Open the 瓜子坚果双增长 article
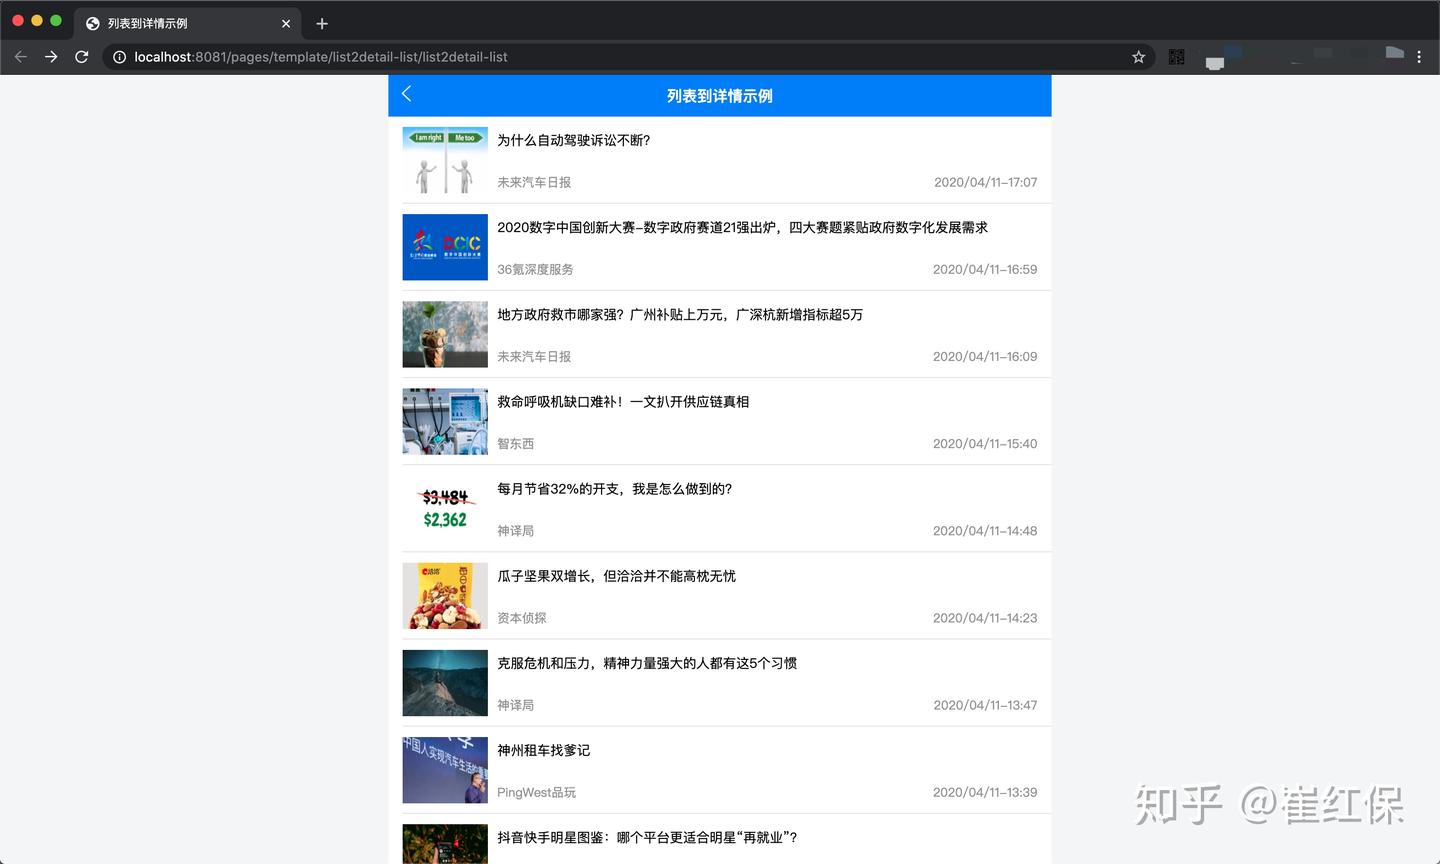 point(616,575)
